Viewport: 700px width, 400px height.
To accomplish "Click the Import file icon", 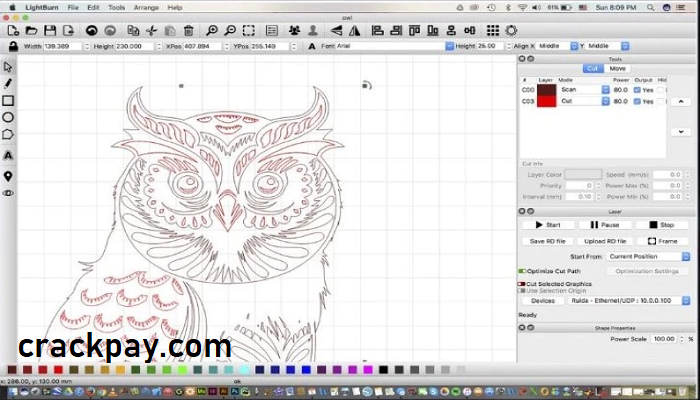I will coord(68,30).
